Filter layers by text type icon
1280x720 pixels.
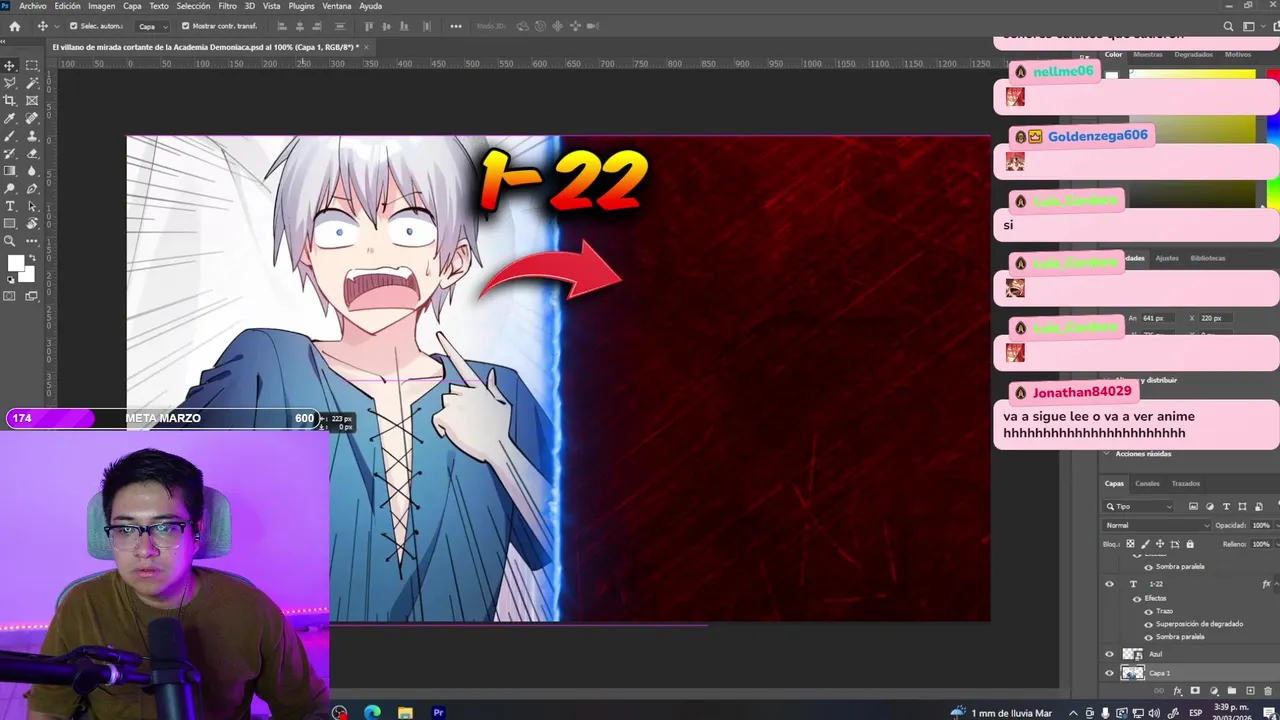coord(1227,507)
